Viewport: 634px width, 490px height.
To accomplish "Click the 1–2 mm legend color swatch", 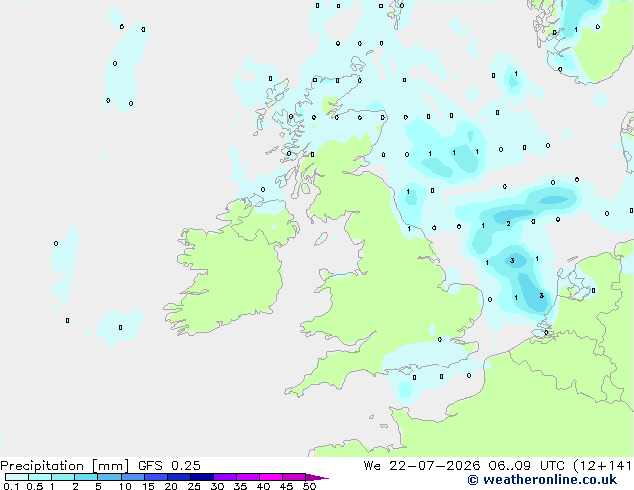I will click(63, 477).
